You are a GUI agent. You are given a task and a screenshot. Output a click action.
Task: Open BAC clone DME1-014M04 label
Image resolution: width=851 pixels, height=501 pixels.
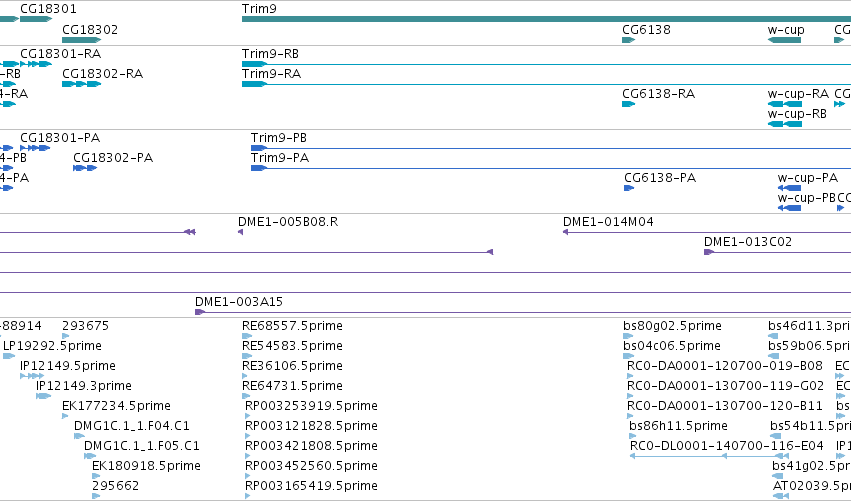[x=608, y=222]
